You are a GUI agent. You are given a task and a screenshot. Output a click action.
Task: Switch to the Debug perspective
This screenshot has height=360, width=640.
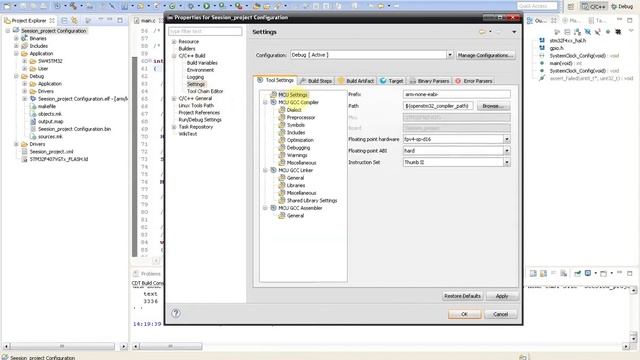click(x=622, y=7)
